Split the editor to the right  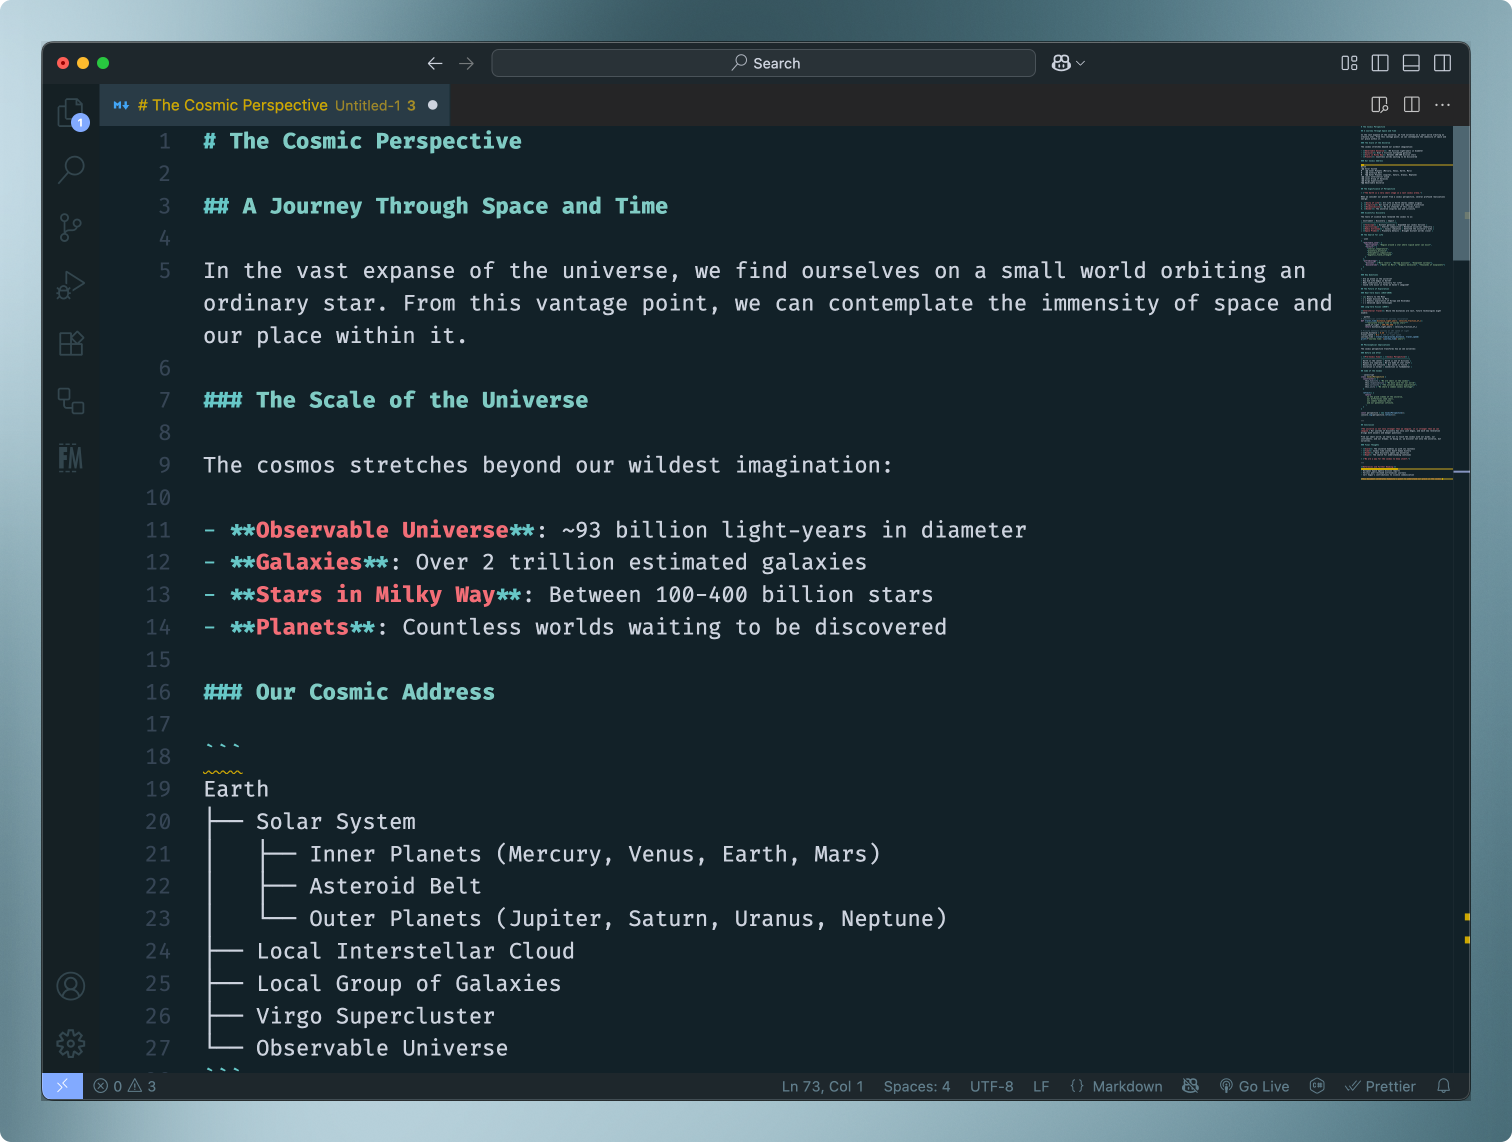[1412, 105]
